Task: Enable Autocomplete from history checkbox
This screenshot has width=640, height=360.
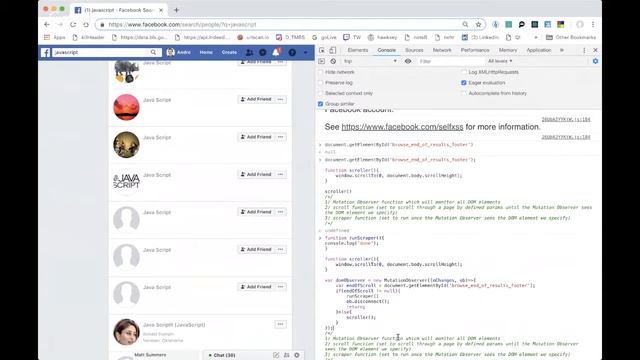Action: (x=464, y=93)
